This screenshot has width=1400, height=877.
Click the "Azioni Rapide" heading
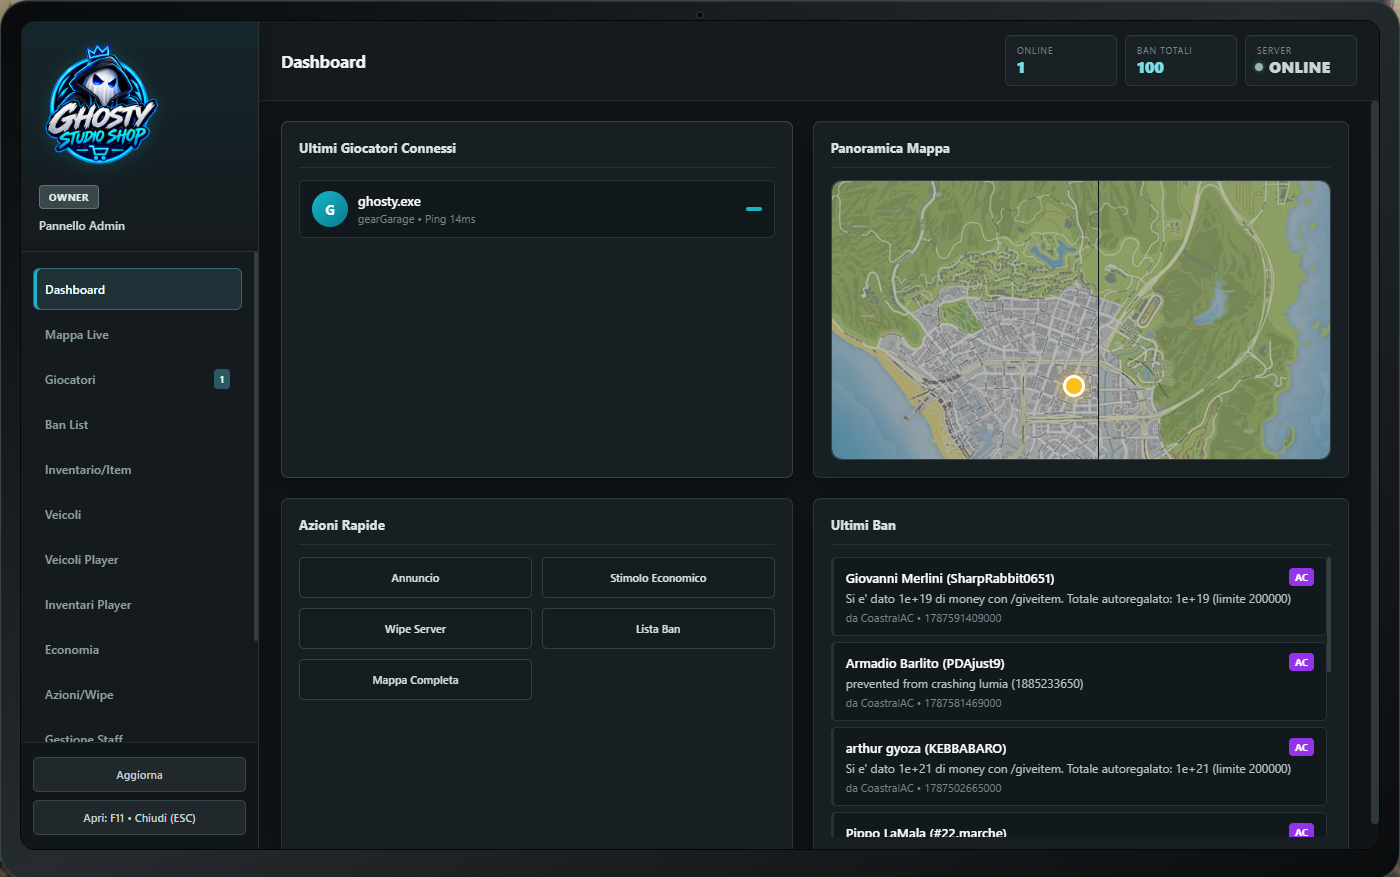[342, 525]
